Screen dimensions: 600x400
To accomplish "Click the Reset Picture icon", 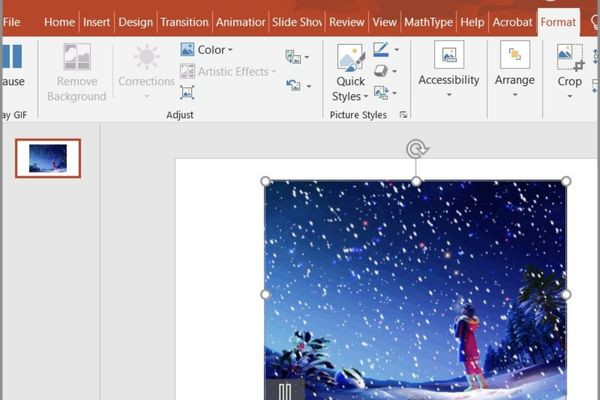I will [x=293, y=85].
